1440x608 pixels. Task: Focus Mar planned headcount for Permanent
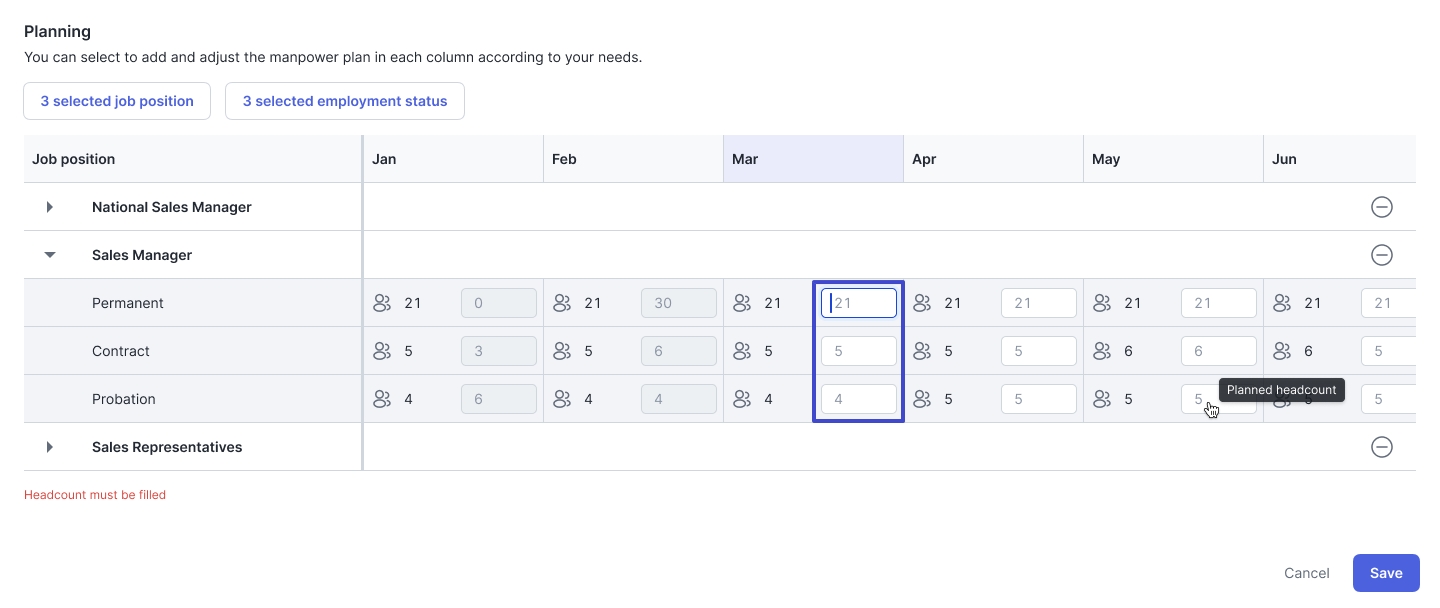(x=859, y=303)
